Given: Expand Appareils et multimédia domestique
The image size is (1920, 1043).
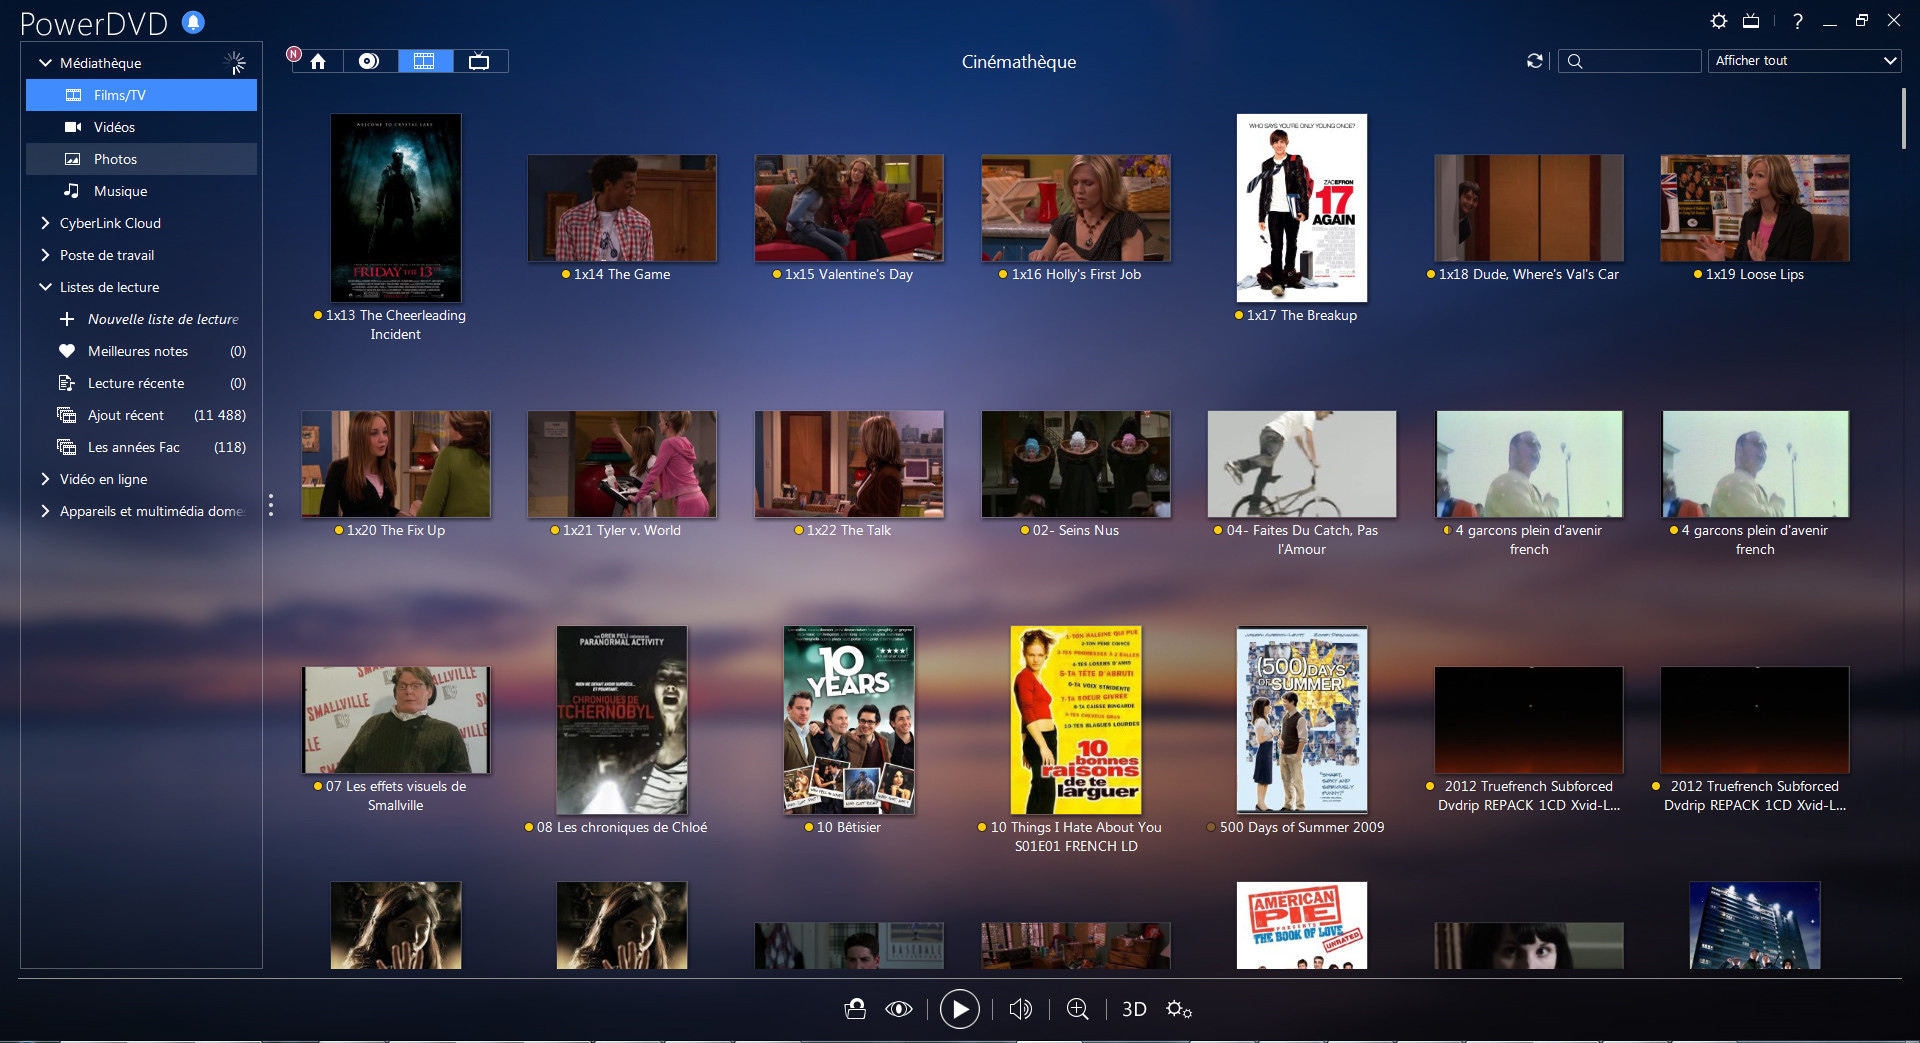Looking at the screenshot, I should pos(45,511).
